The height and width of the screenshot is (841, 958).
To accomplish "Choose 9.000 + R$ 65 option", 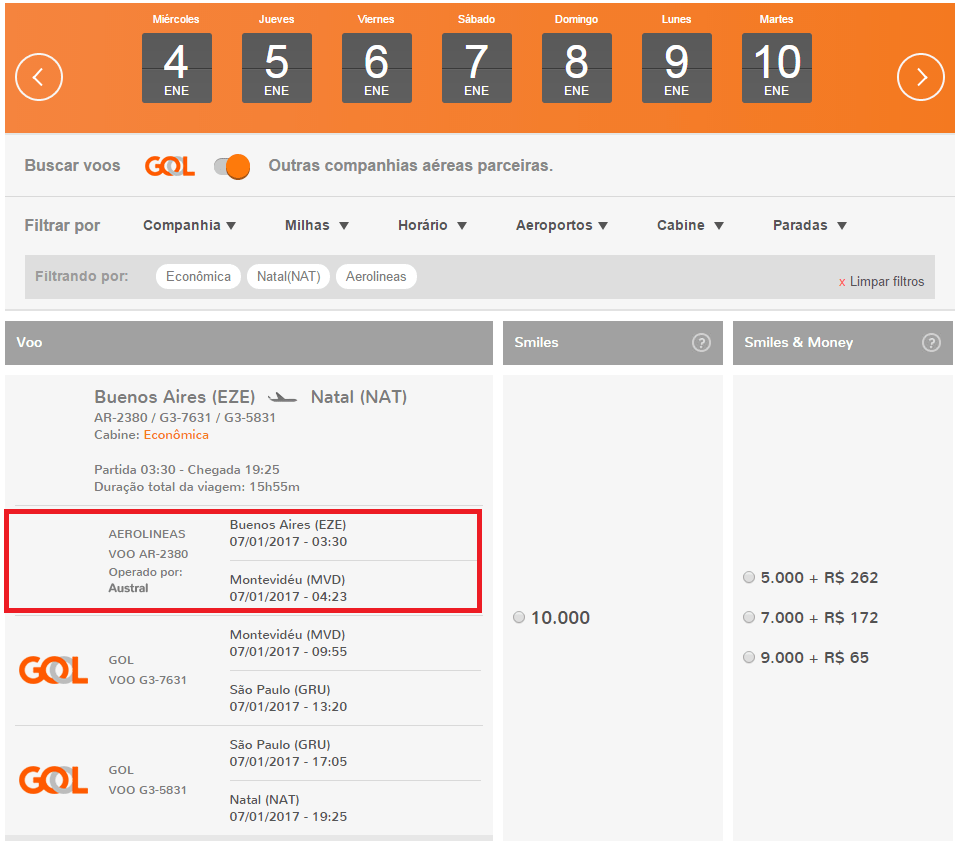I will (748, 657).
